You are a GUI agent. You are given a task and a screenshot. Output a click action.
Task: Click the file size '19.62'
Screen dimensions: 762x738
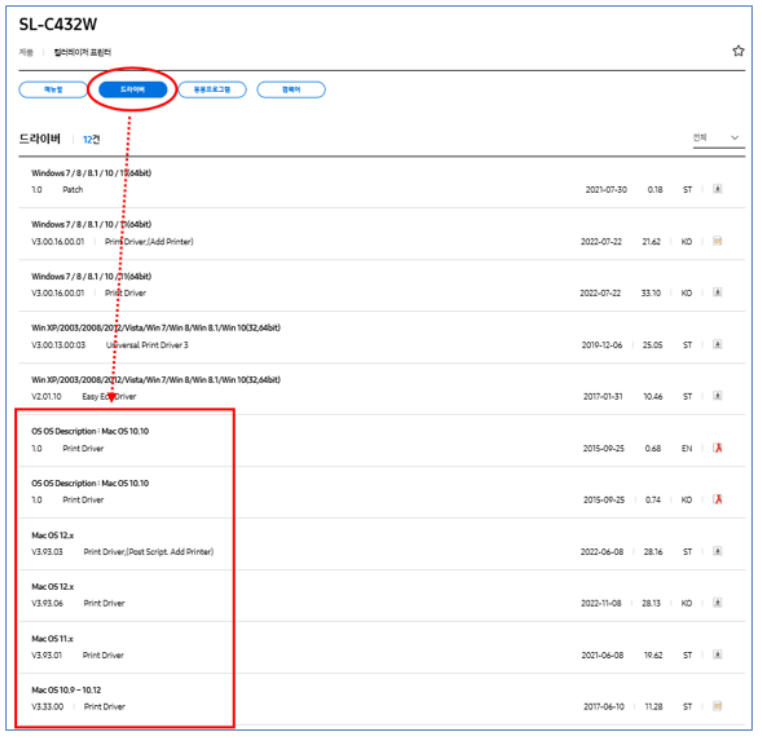click(653, 655)
